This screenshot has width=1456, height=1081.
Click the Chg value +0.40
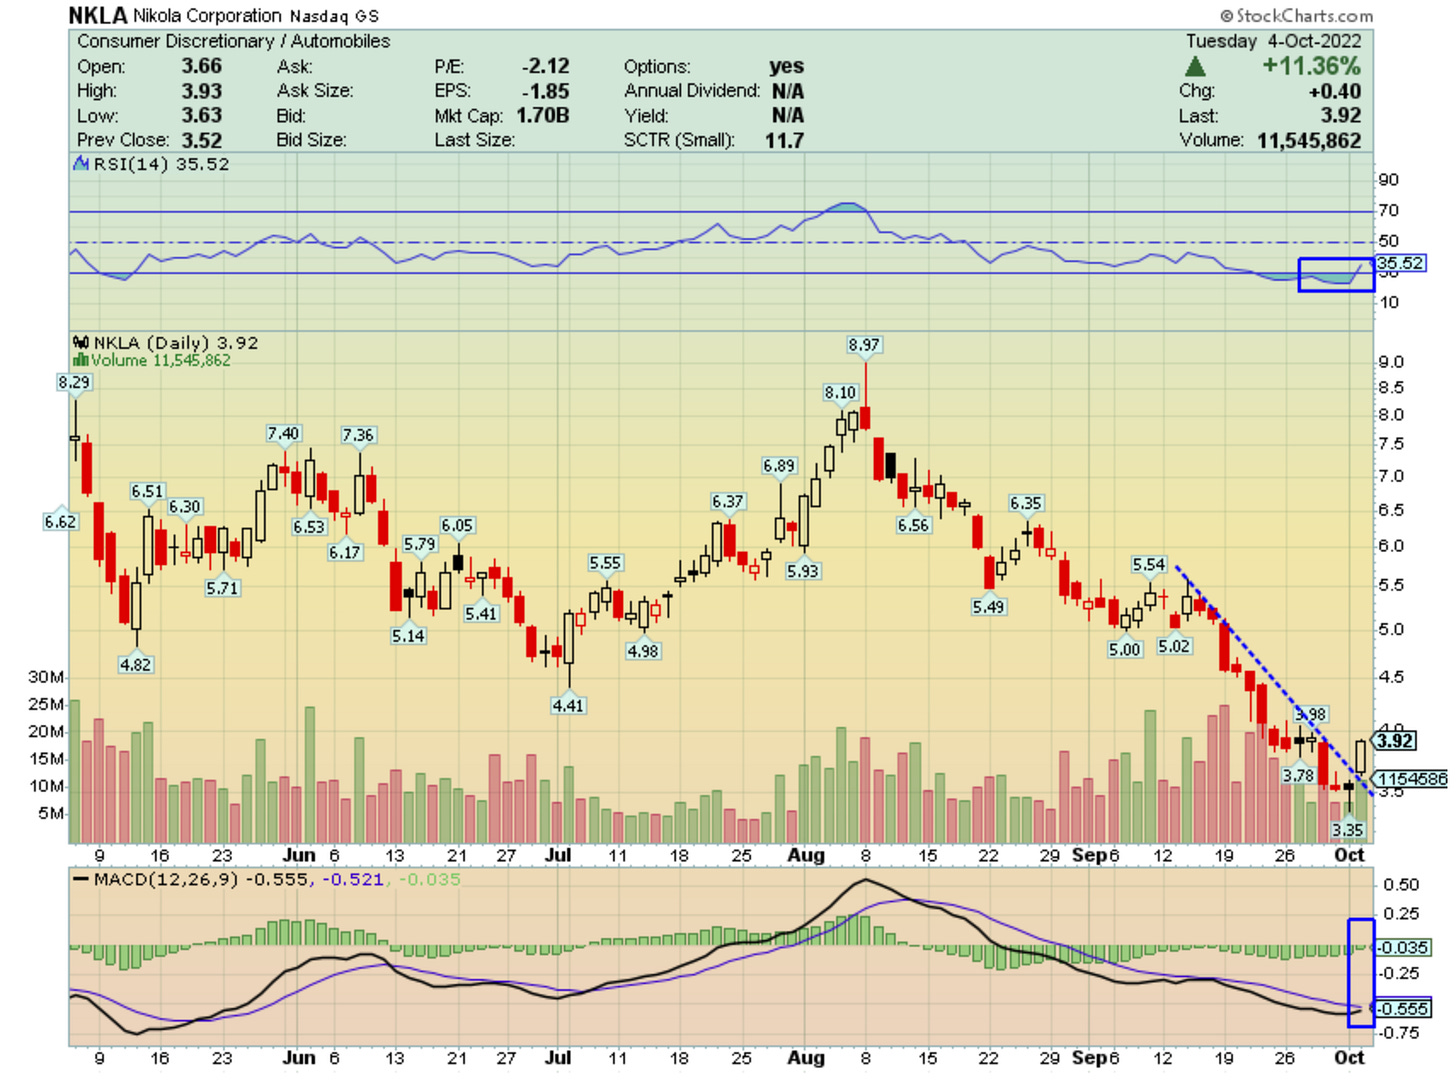1335,91
